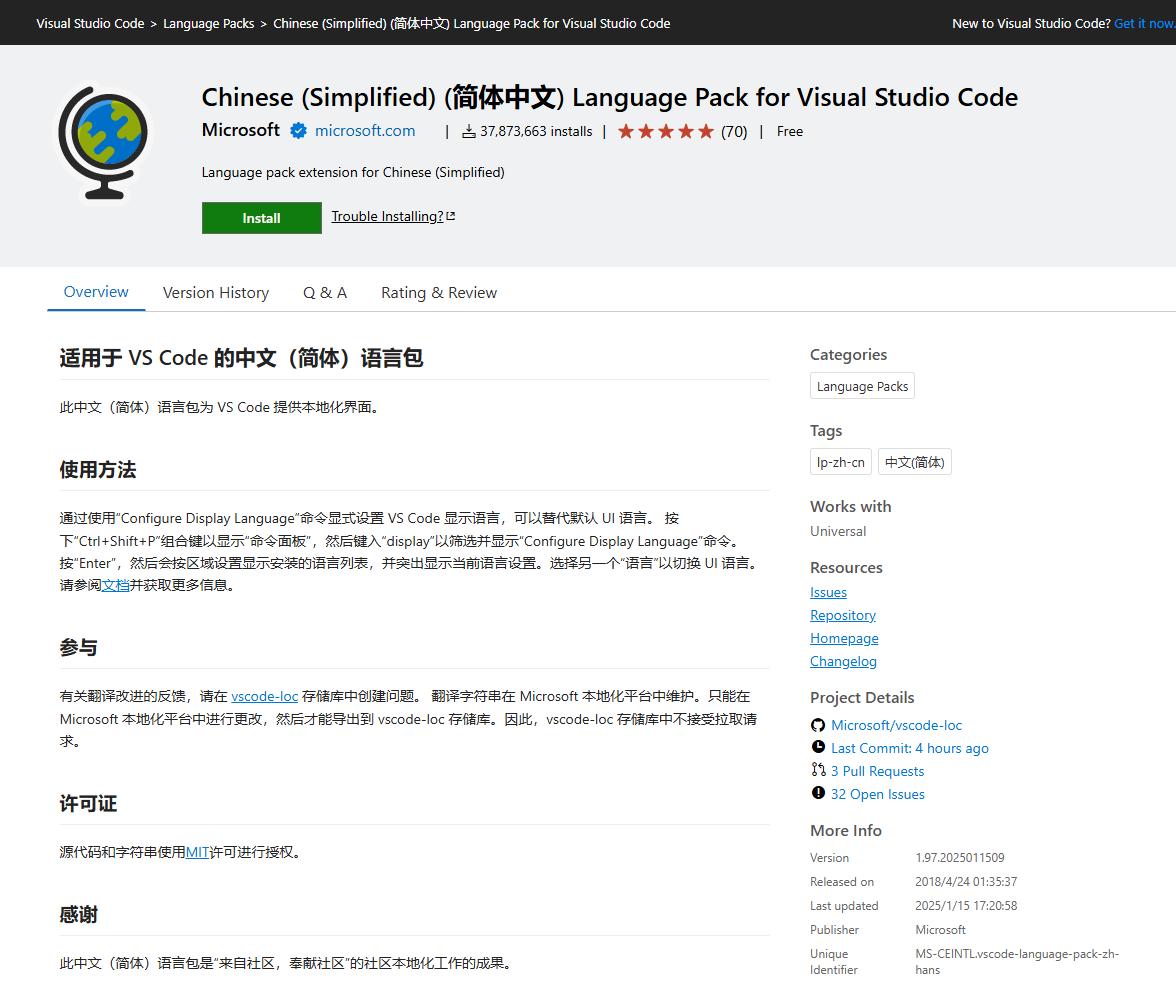This screenshot has width=1176, height=982.
Task: Open Last Commit: 4 hours ago link
Action: 910,748
